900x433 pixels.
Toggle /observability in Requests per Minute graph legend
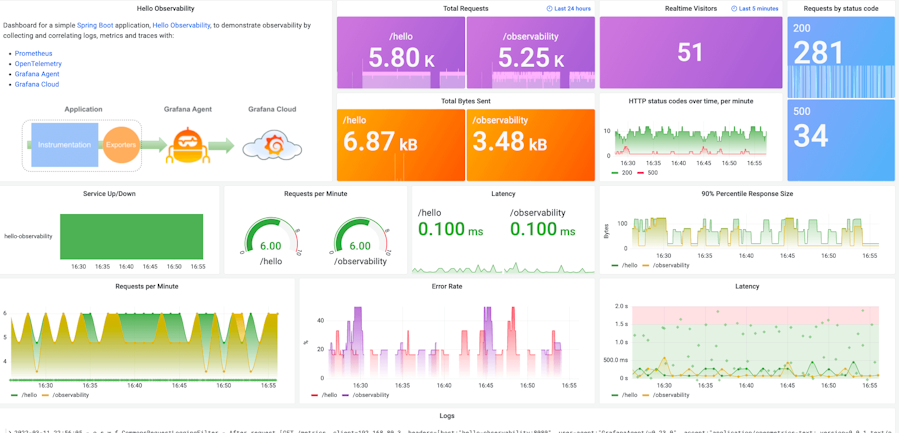(x=71, y=395)
